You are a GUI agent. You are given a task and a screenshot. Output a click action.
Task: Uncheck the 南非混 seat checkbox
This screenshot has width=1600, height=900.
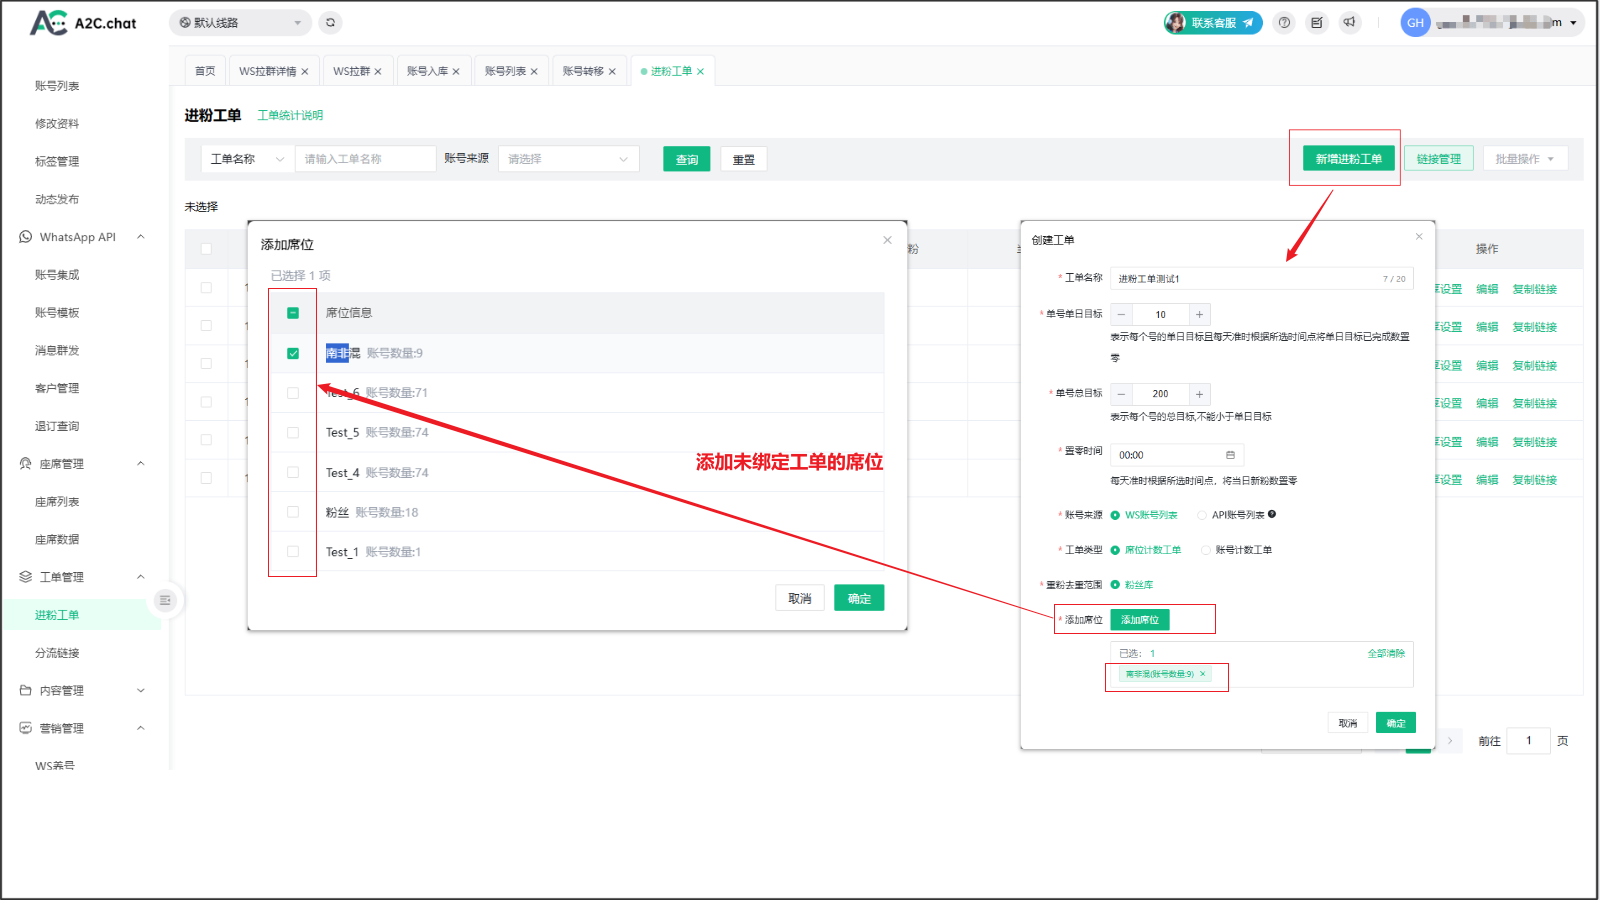click(x=293, y=353)
